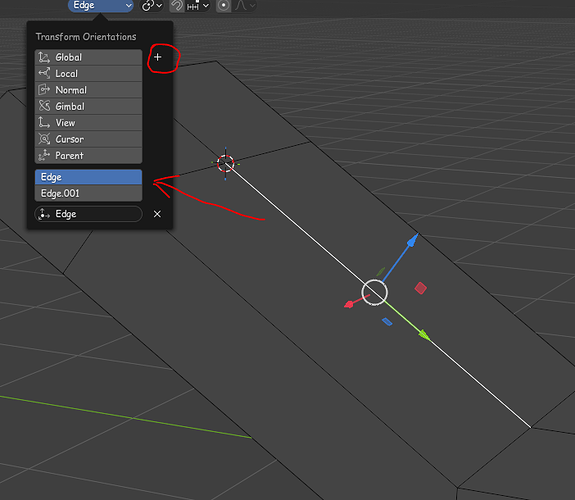Click the green Y axis gizmo arrow
This screenshot has width=575, height=500.
pyautogui.click(x=424, y=335)
